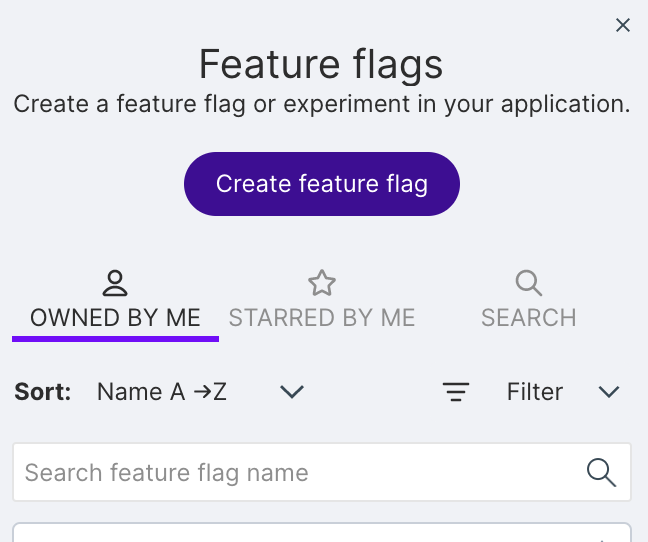The height and width of the screenshot is (542, 648).
Task: Open the STARRED BY ME tab label
Action: (x=322, y=318)
